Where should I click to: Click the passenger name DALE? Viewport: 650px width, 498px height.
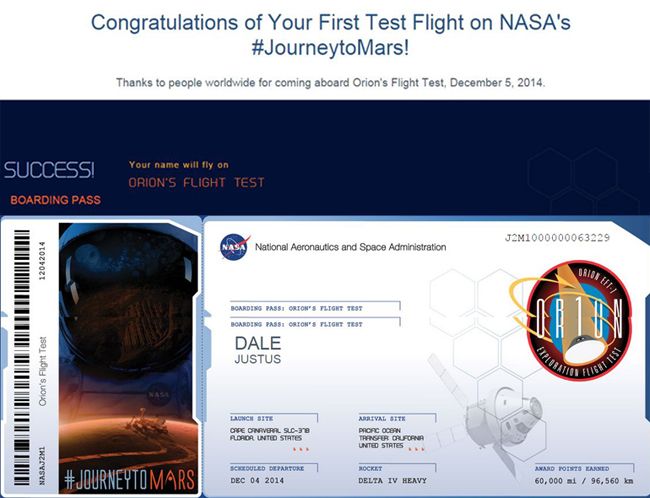tap(257, 343)
